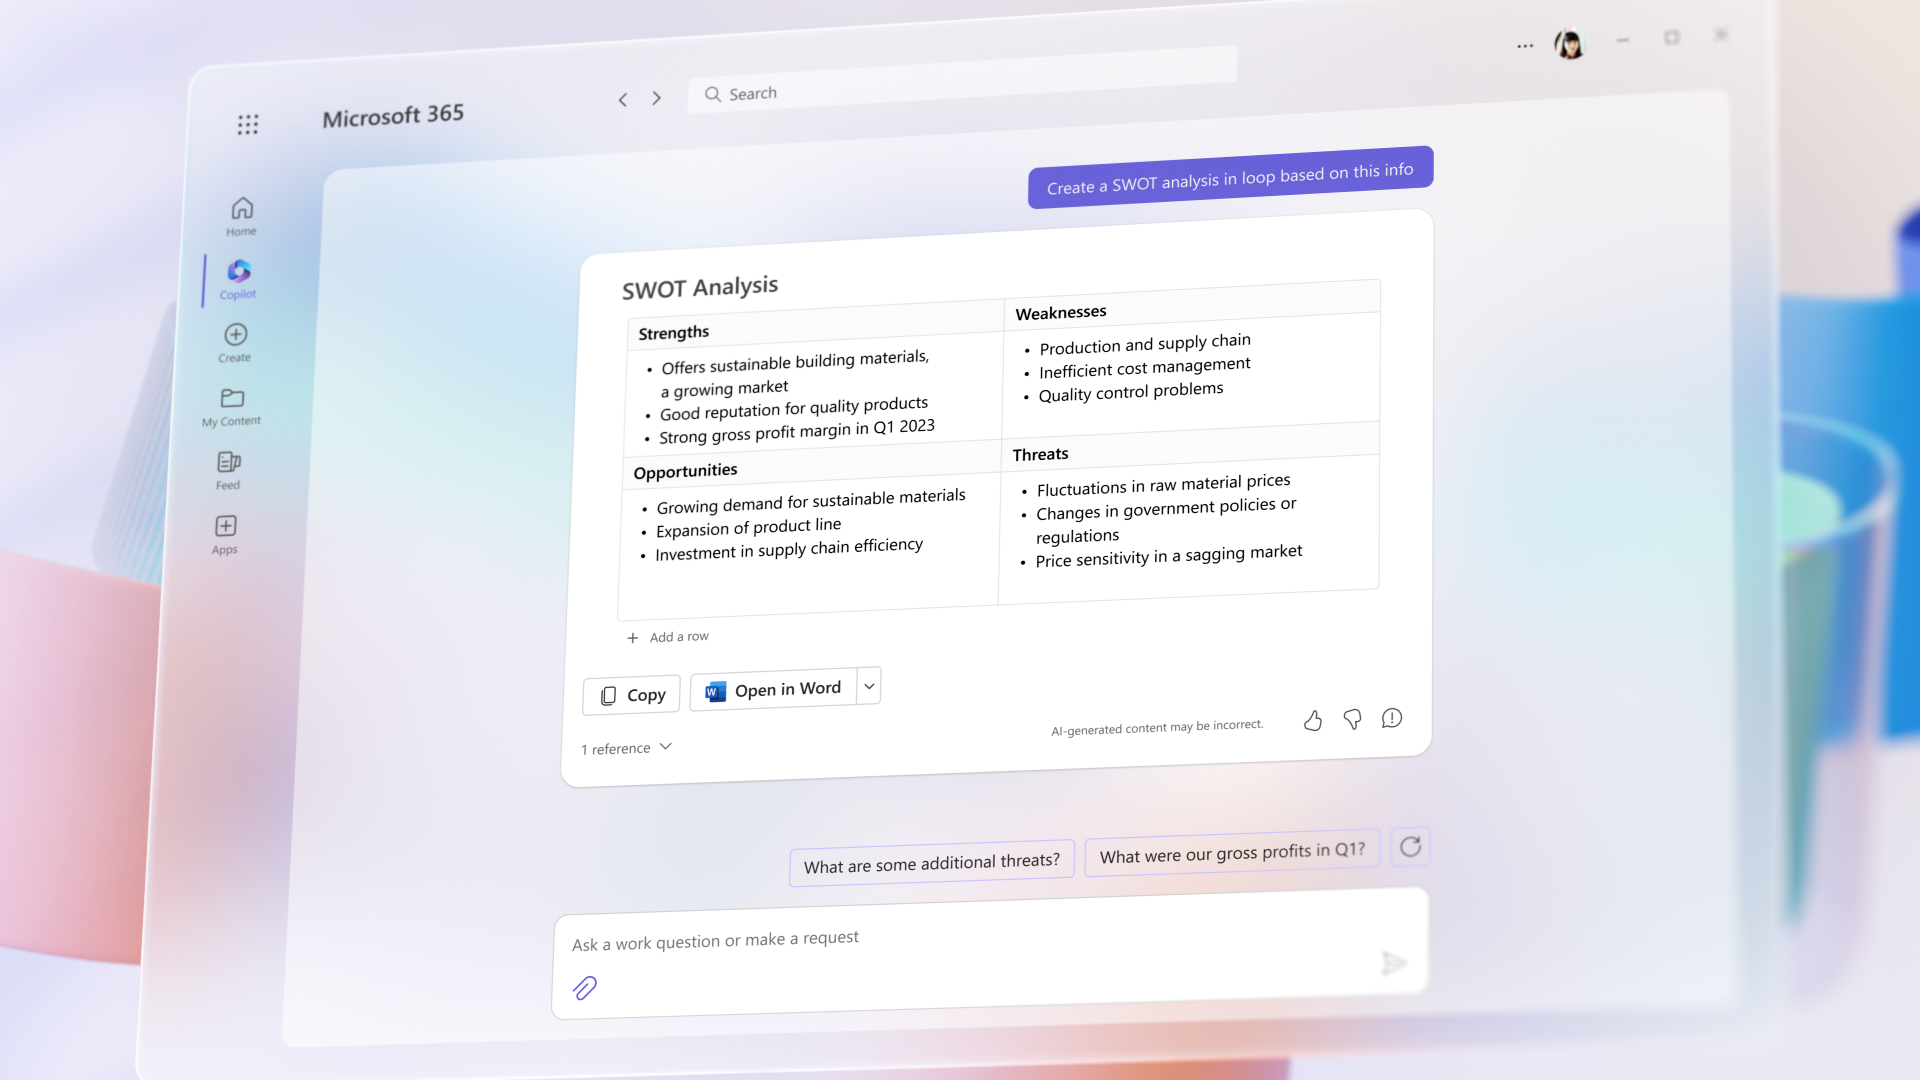1920x1080 pixels.
Task: Click the apps grid menu icon
Action: (x=248, y=124)
